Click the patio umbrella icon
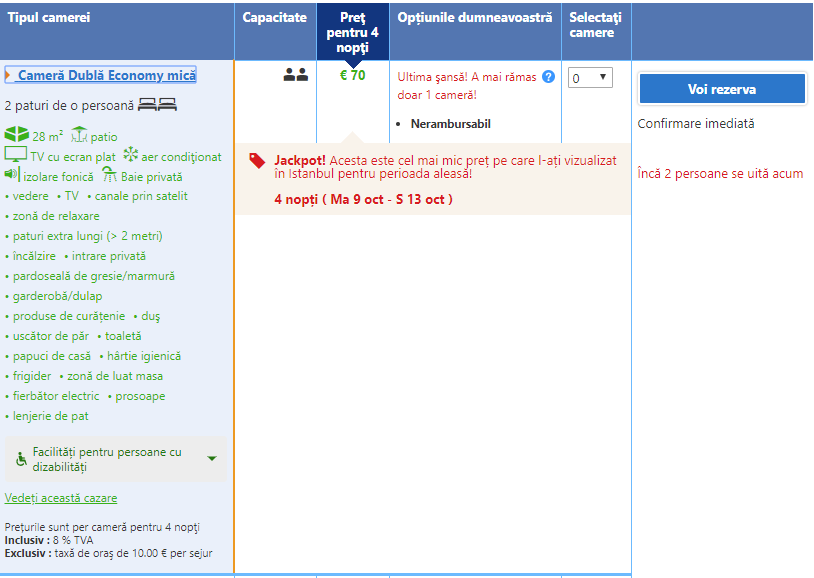The width and height of the screenshot is (814, 578). coord(79,135)
